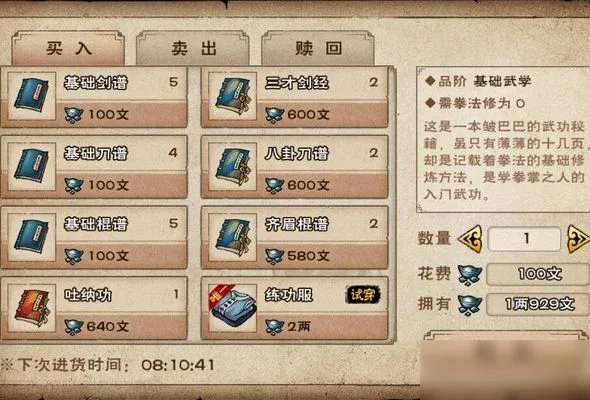Select the 640文 price row of 吐纳功
Viewport: 590px width, 400px height.
121,326
